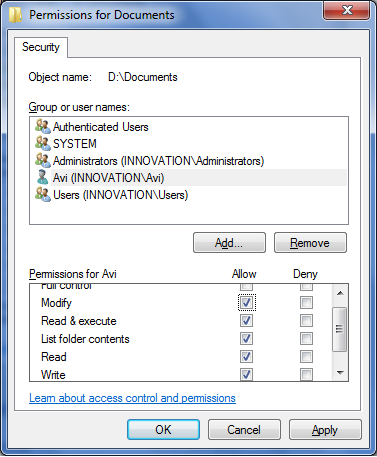Click the folder icon in the title bar
Image resolution: width=377 pixels, height=457 pixels.
[15, 15]
